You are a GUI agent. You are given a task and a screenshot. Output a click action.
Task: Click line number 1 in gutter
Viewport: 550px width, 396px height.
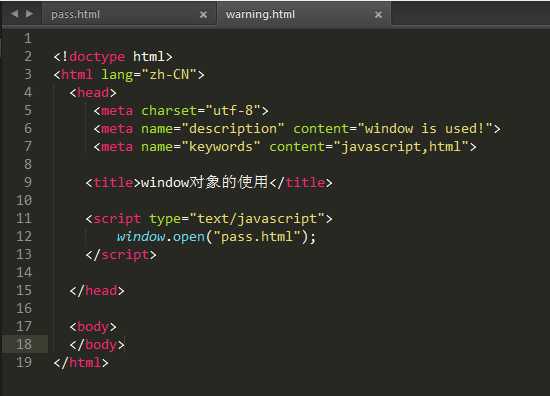point(28,38)
